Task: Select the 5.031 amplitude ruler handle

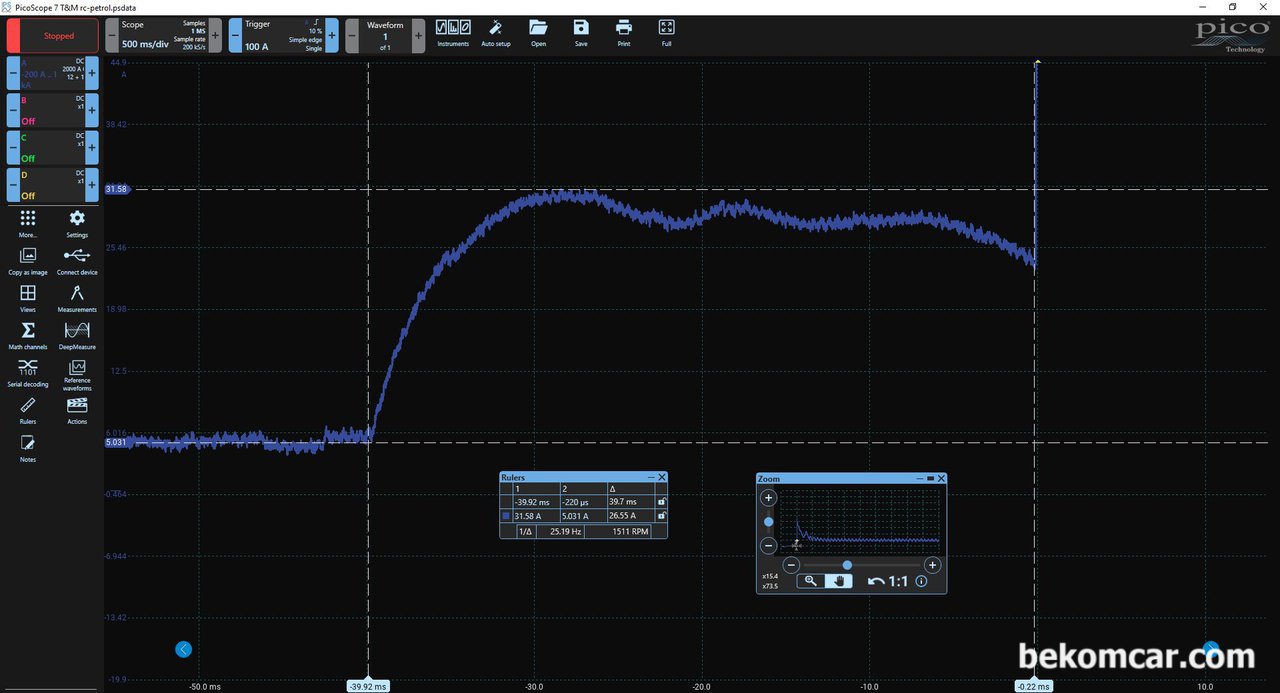Action: coord(117,442)
